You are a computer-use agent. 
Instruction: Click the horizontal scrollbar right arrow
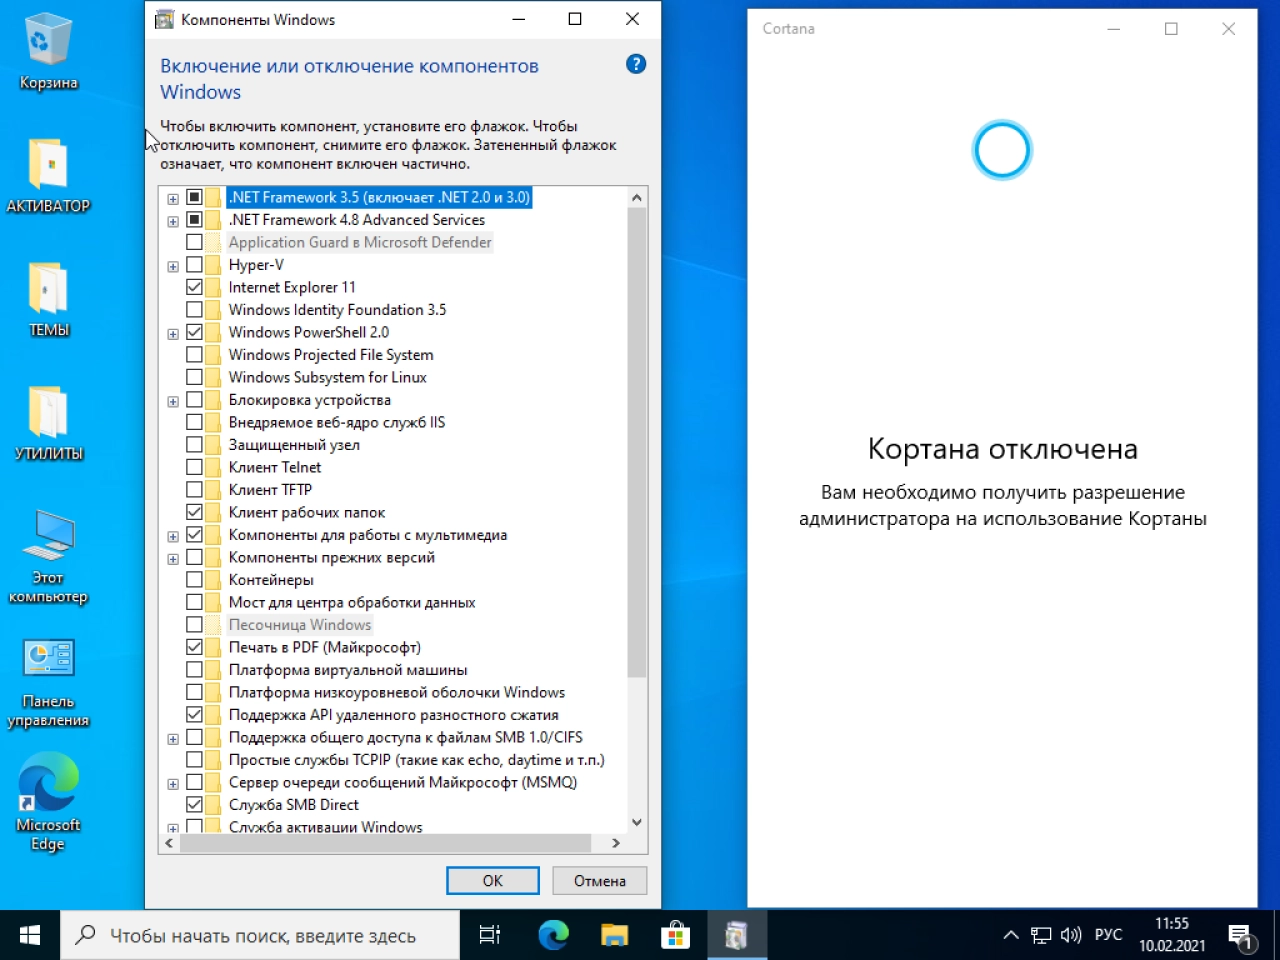(x=616, y=843)
